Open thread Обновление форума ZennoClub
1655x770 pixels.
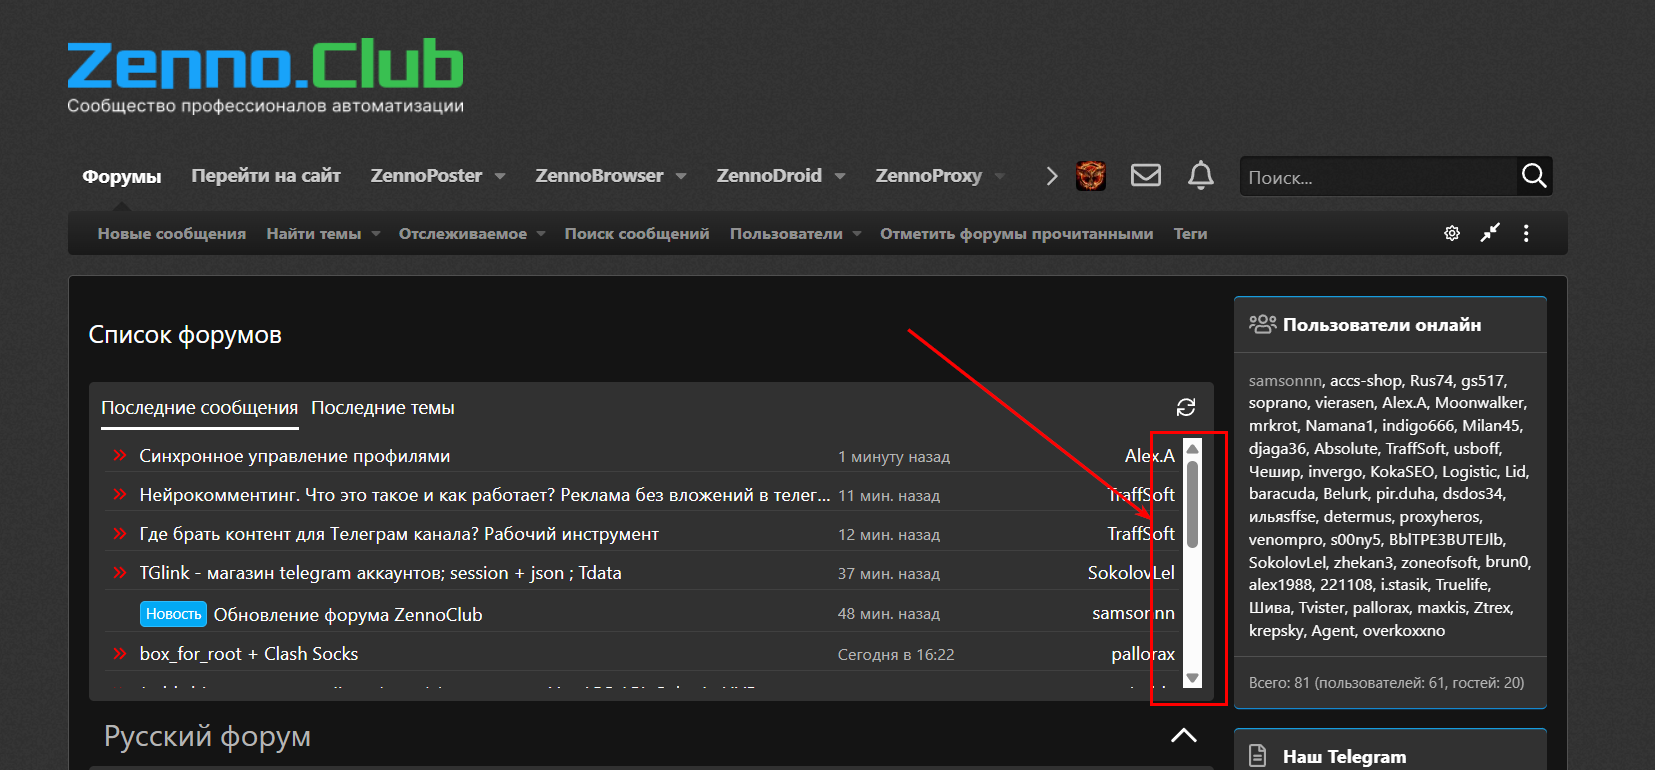coord(348,614)
